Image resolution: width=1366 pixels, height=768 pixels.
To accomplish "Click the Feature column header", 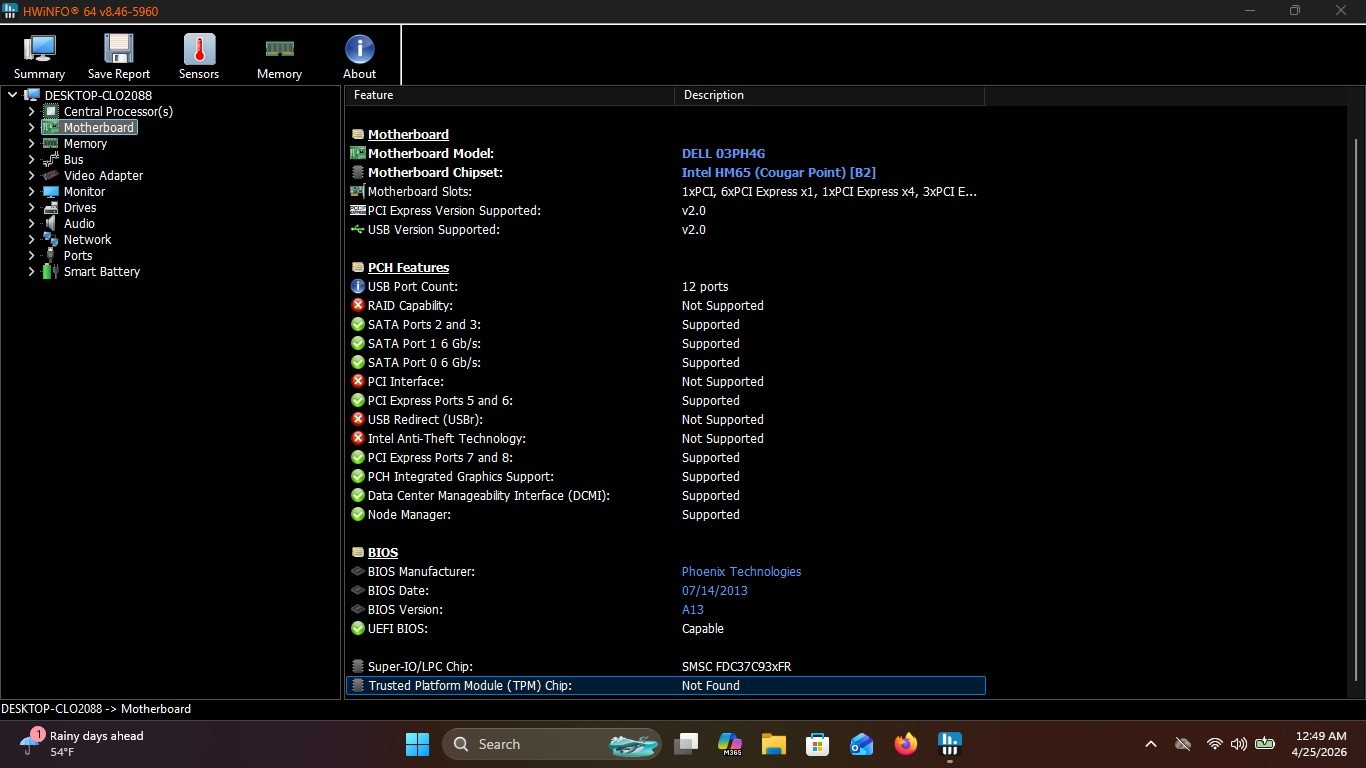I will [x=510, y=95].
